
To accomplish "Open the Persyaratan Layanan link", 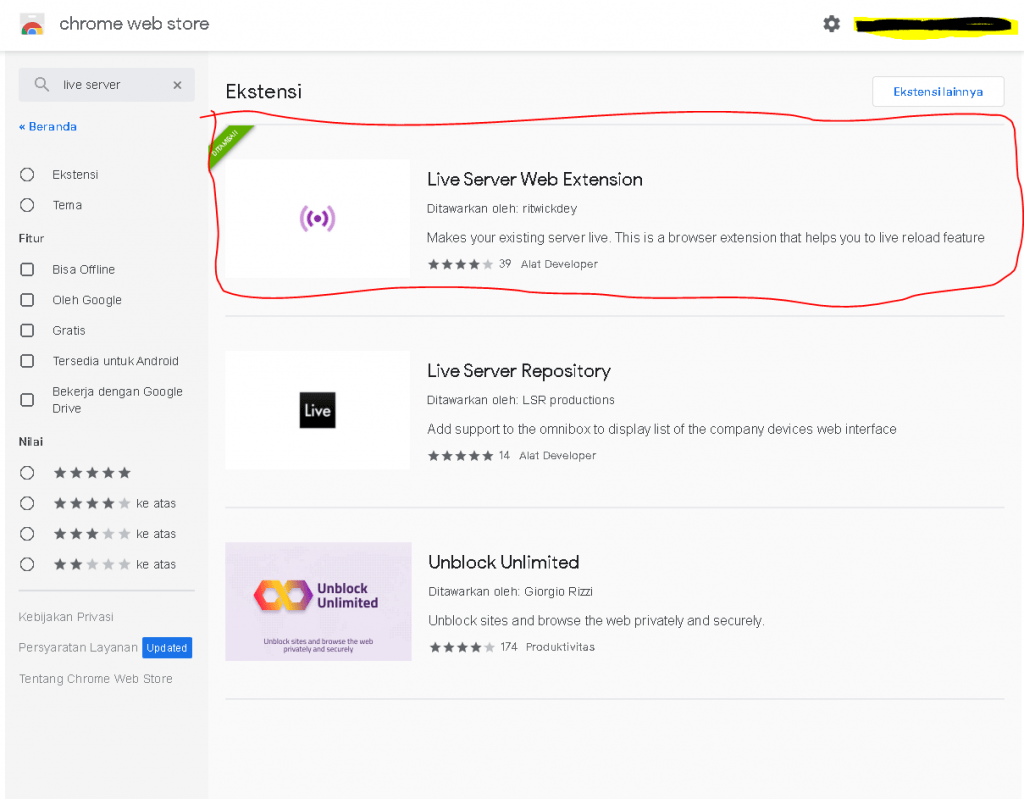I will 78,647.
